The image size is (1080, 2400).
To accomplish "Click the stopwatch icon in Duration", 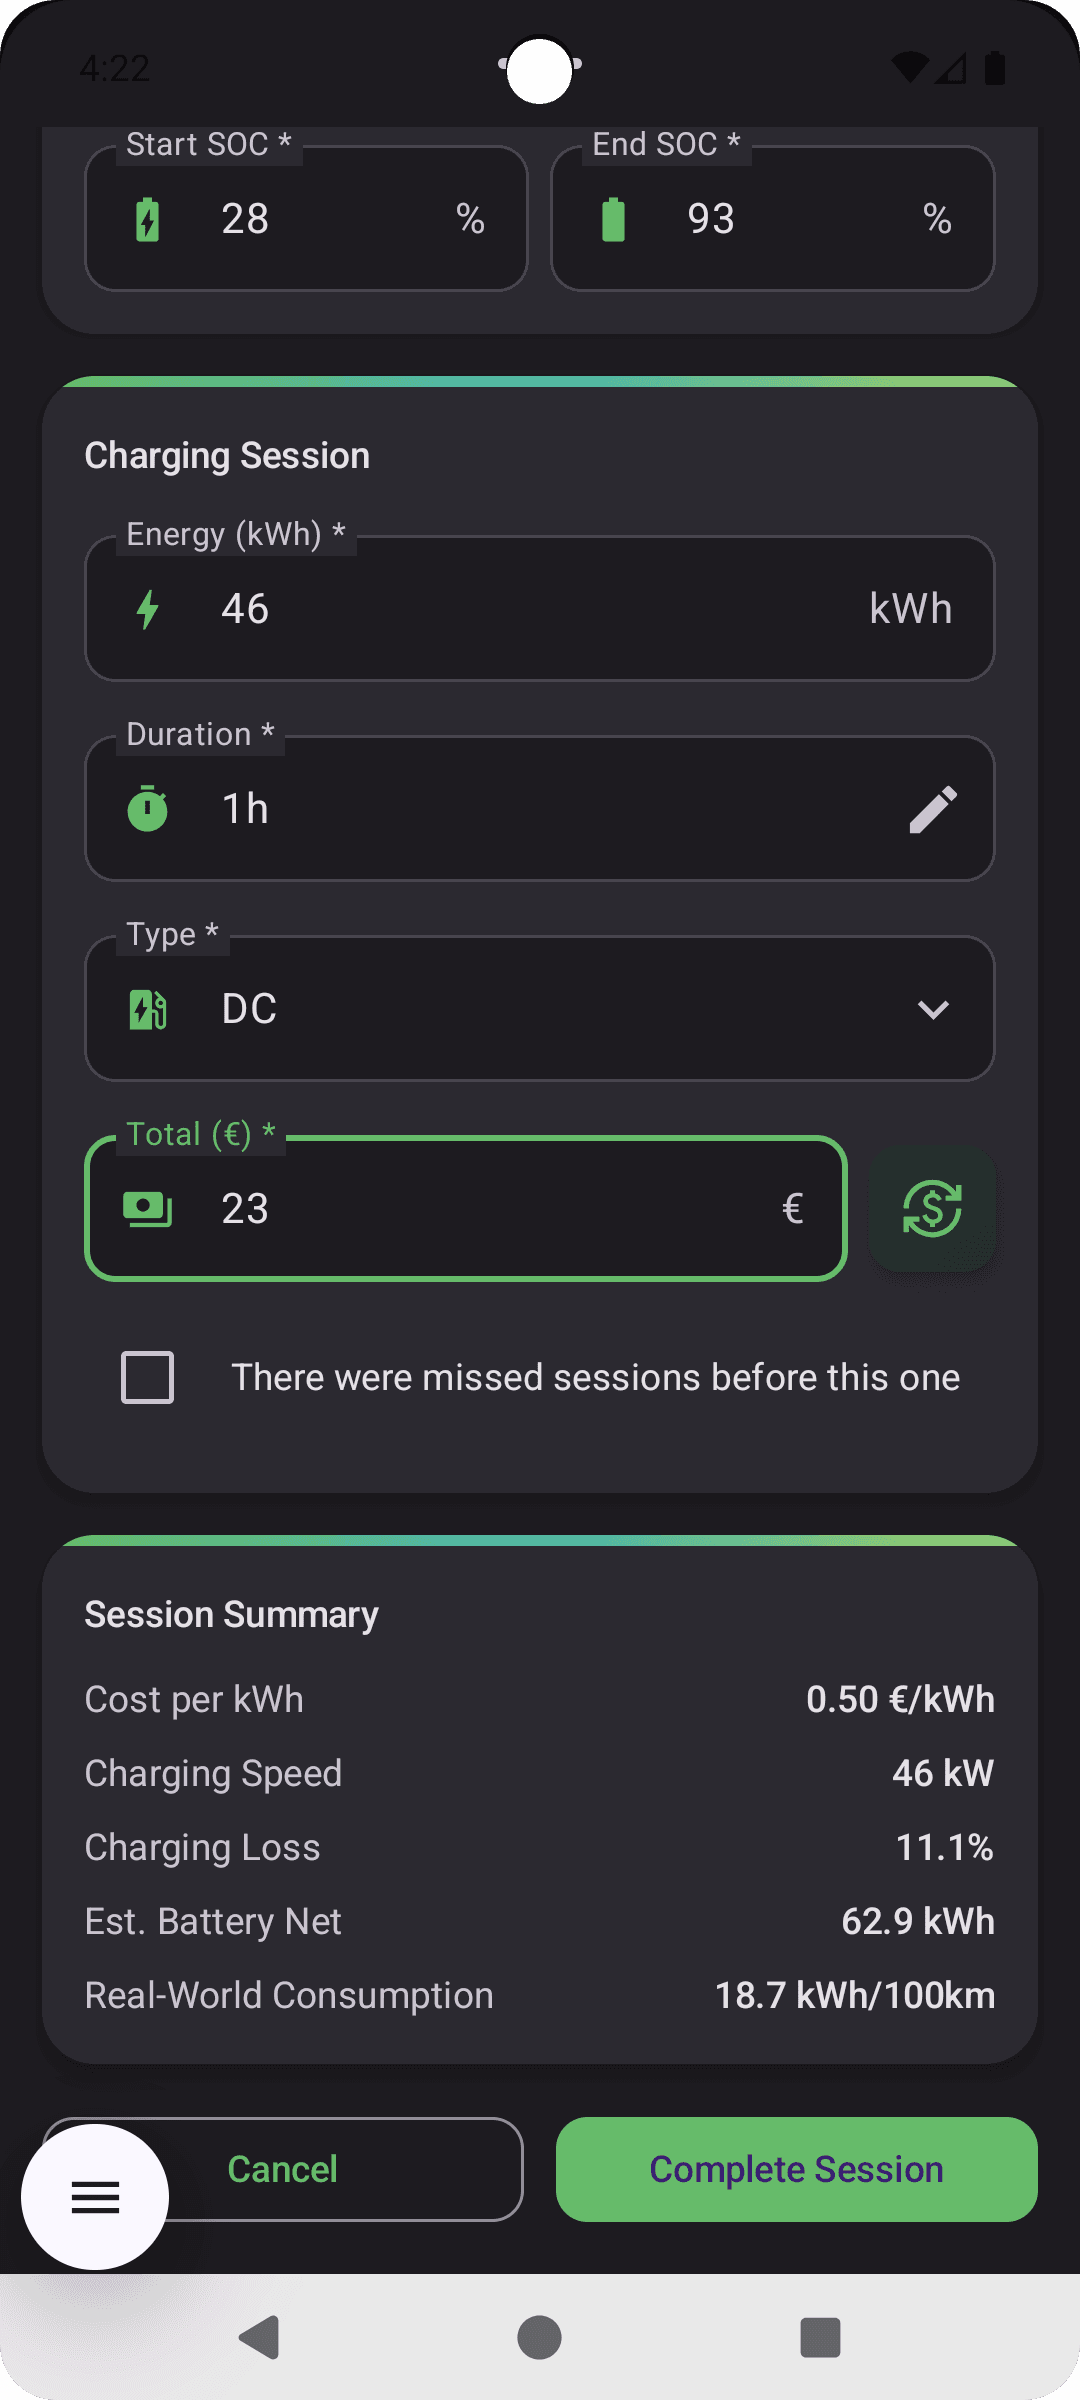I will click(148, 809).
